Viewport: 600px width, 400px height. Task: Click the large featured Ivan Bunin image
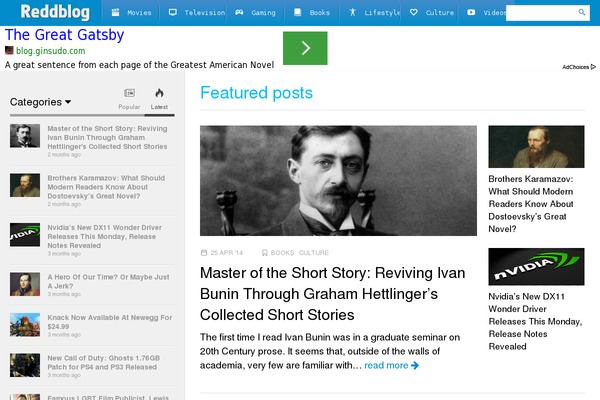(338, 180)
